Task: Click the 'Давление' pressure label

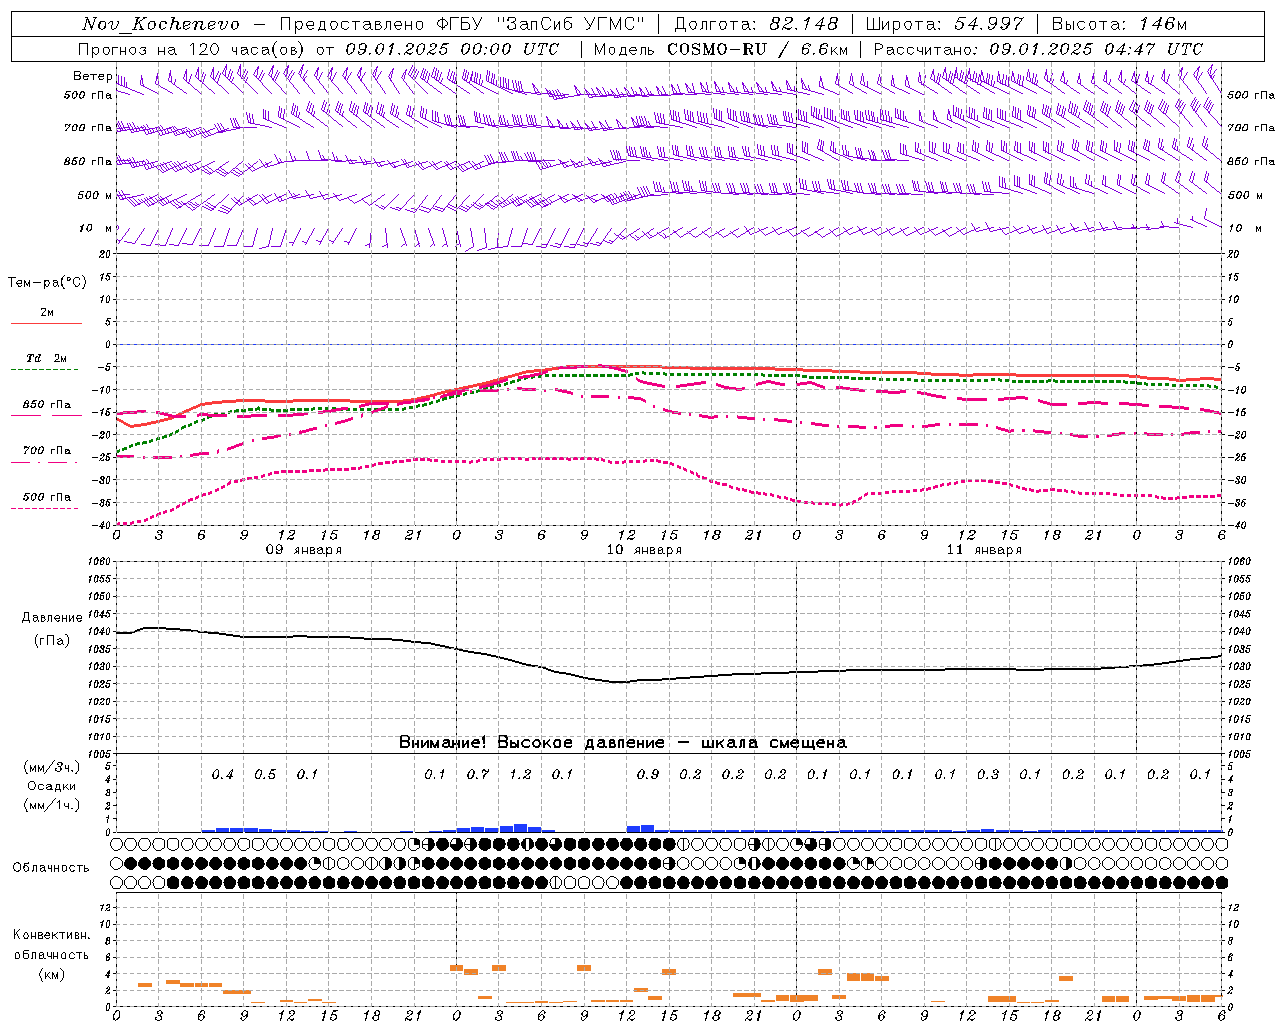Action: (52, 618)
